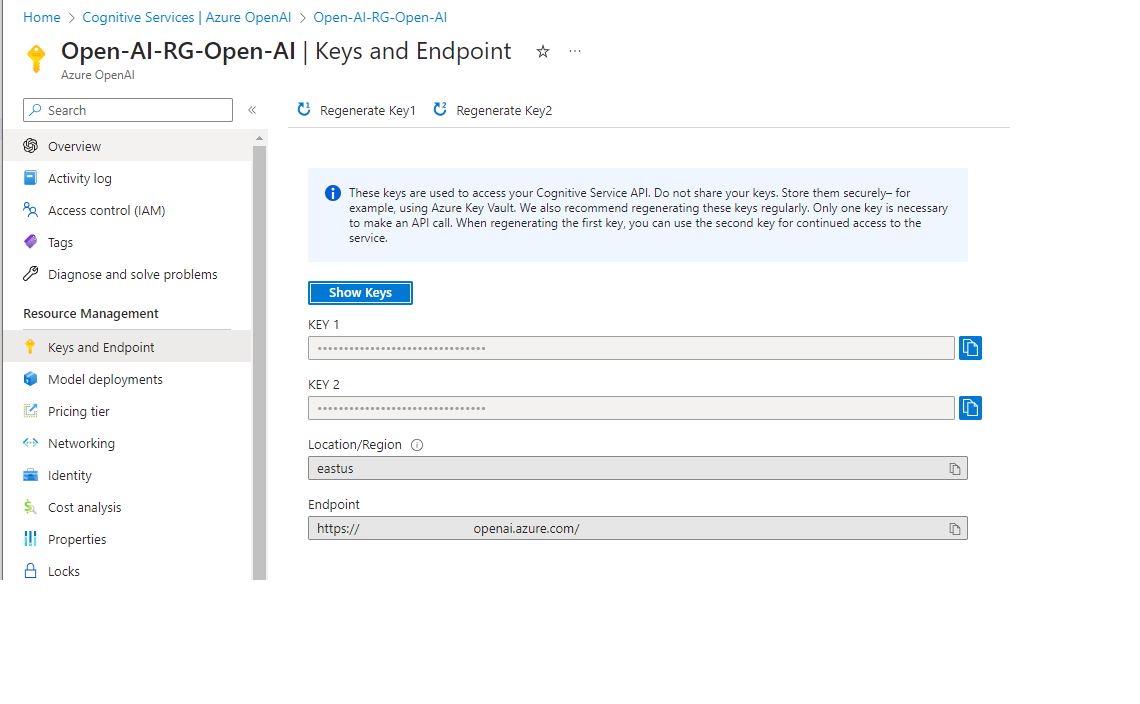The image size is (1140, 704).
Task: Open Cognitive Services | Azure OpenAI breadcrumb
Action: 187,17
